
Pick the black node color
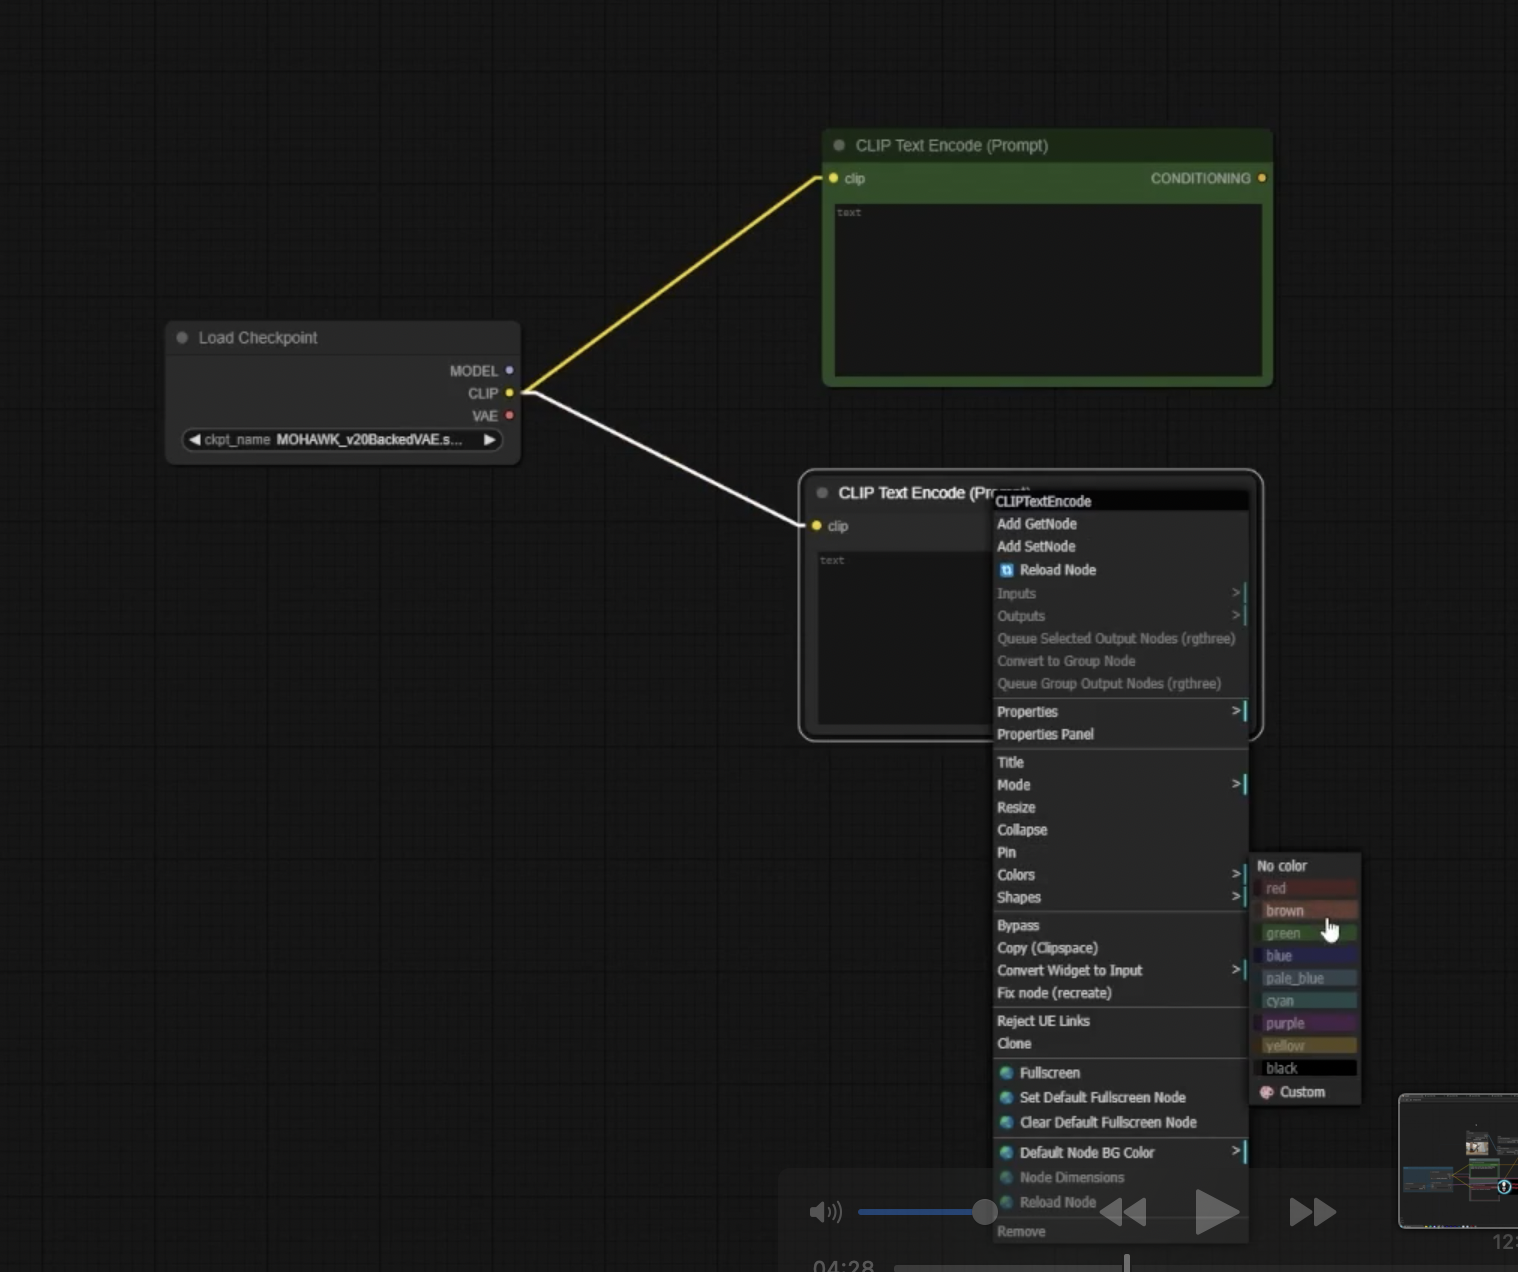pyautogui.click(x=1305, y=1068)
